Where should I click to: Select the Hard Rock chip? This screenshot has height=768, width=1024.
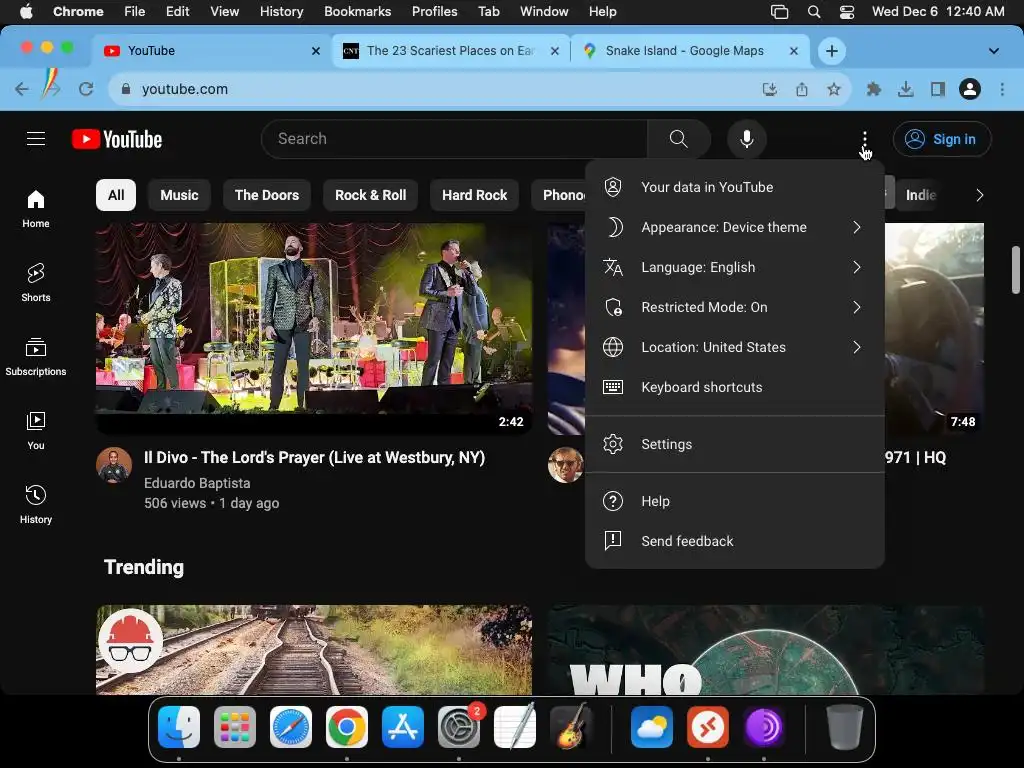(x=474, y=195)
